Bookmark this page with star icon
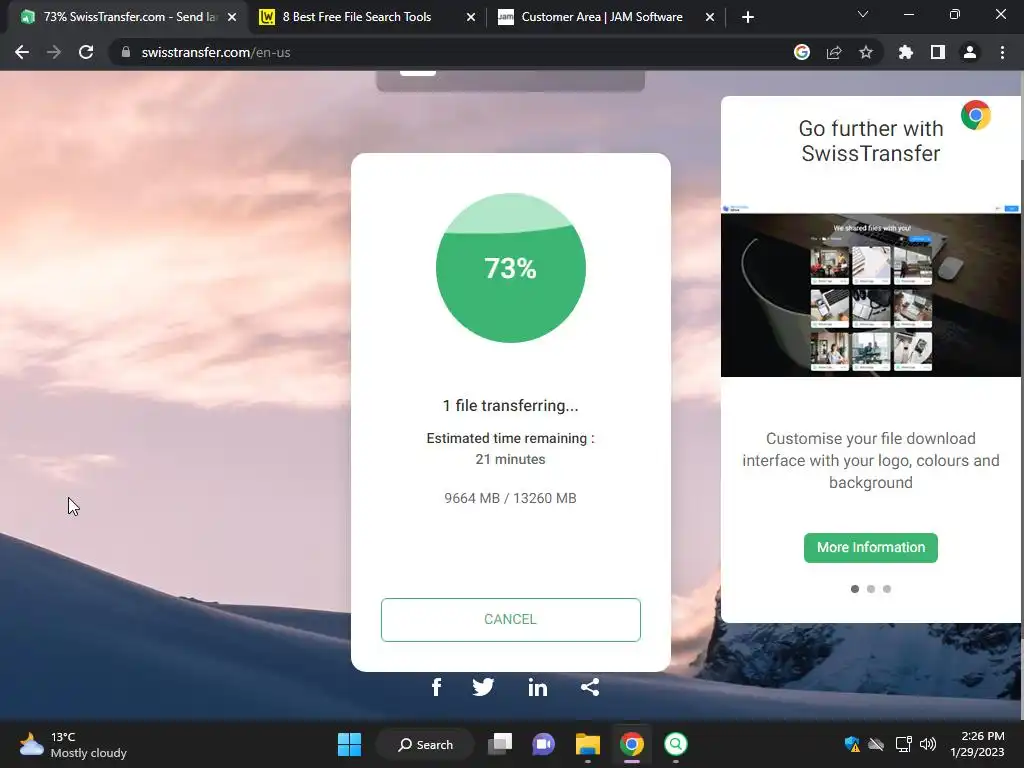Viewport: 1024px width, 768px height. (866, 52)
